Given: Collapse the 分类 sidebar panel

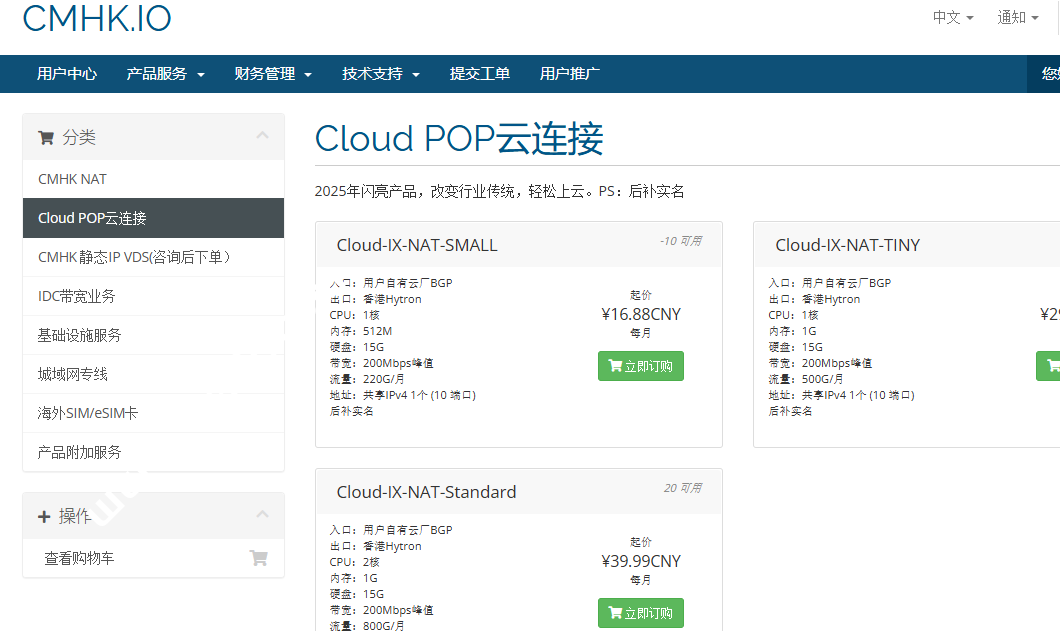Looking at the screenshot, I should click(x=262, y=135).
